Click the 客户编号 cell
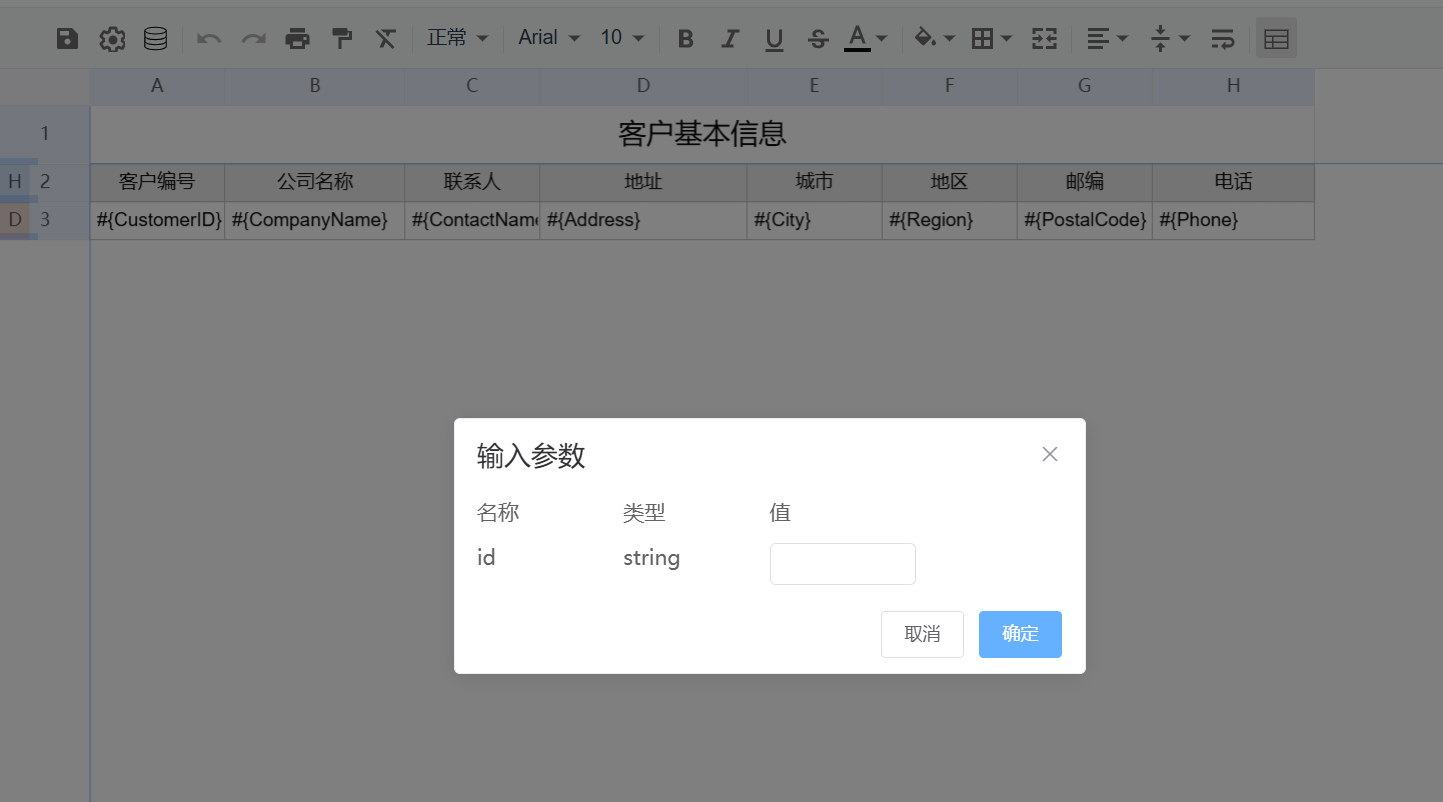The height and width of the screenshot is (802, 1443). click(157, 182)
